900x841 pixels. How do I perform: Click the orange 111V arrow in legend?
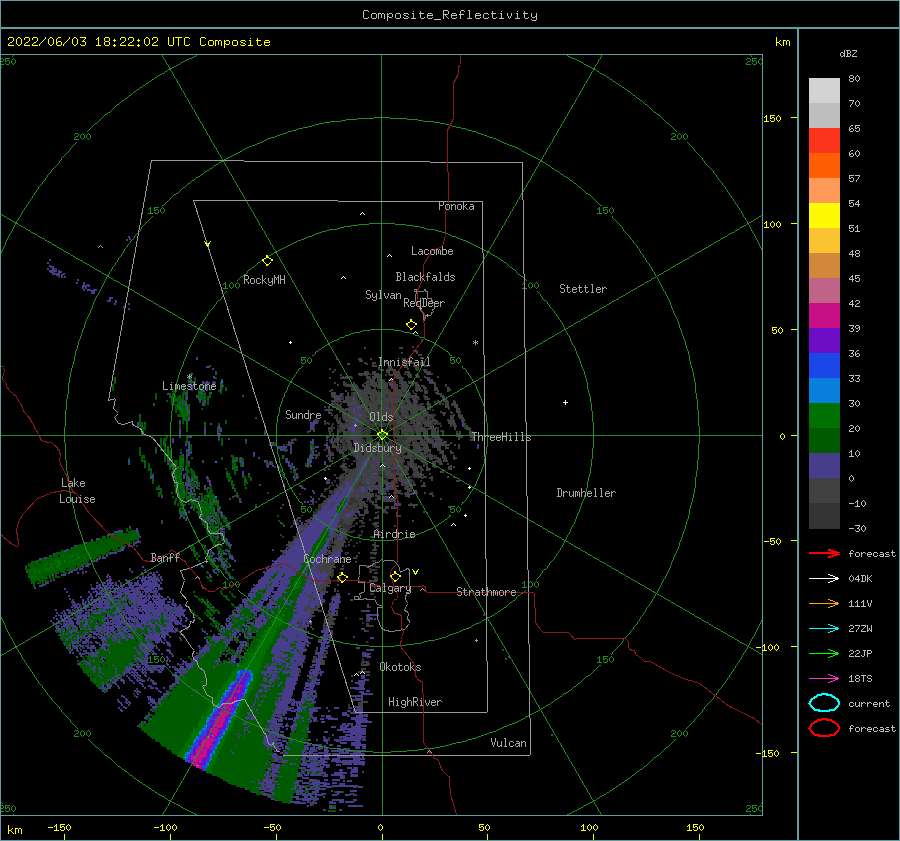pyautogui.click(x=824, y=603)
